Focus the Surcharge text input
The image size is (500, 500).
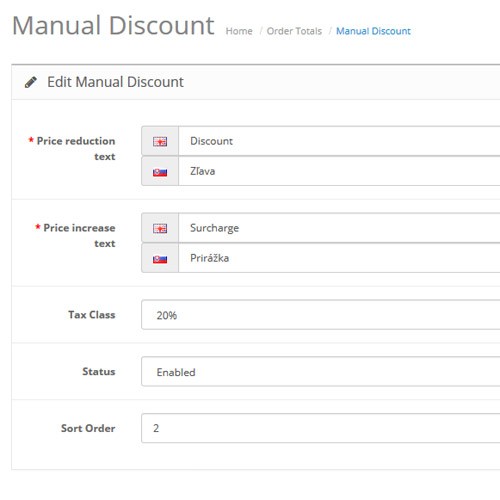click(x=339, y=228)
